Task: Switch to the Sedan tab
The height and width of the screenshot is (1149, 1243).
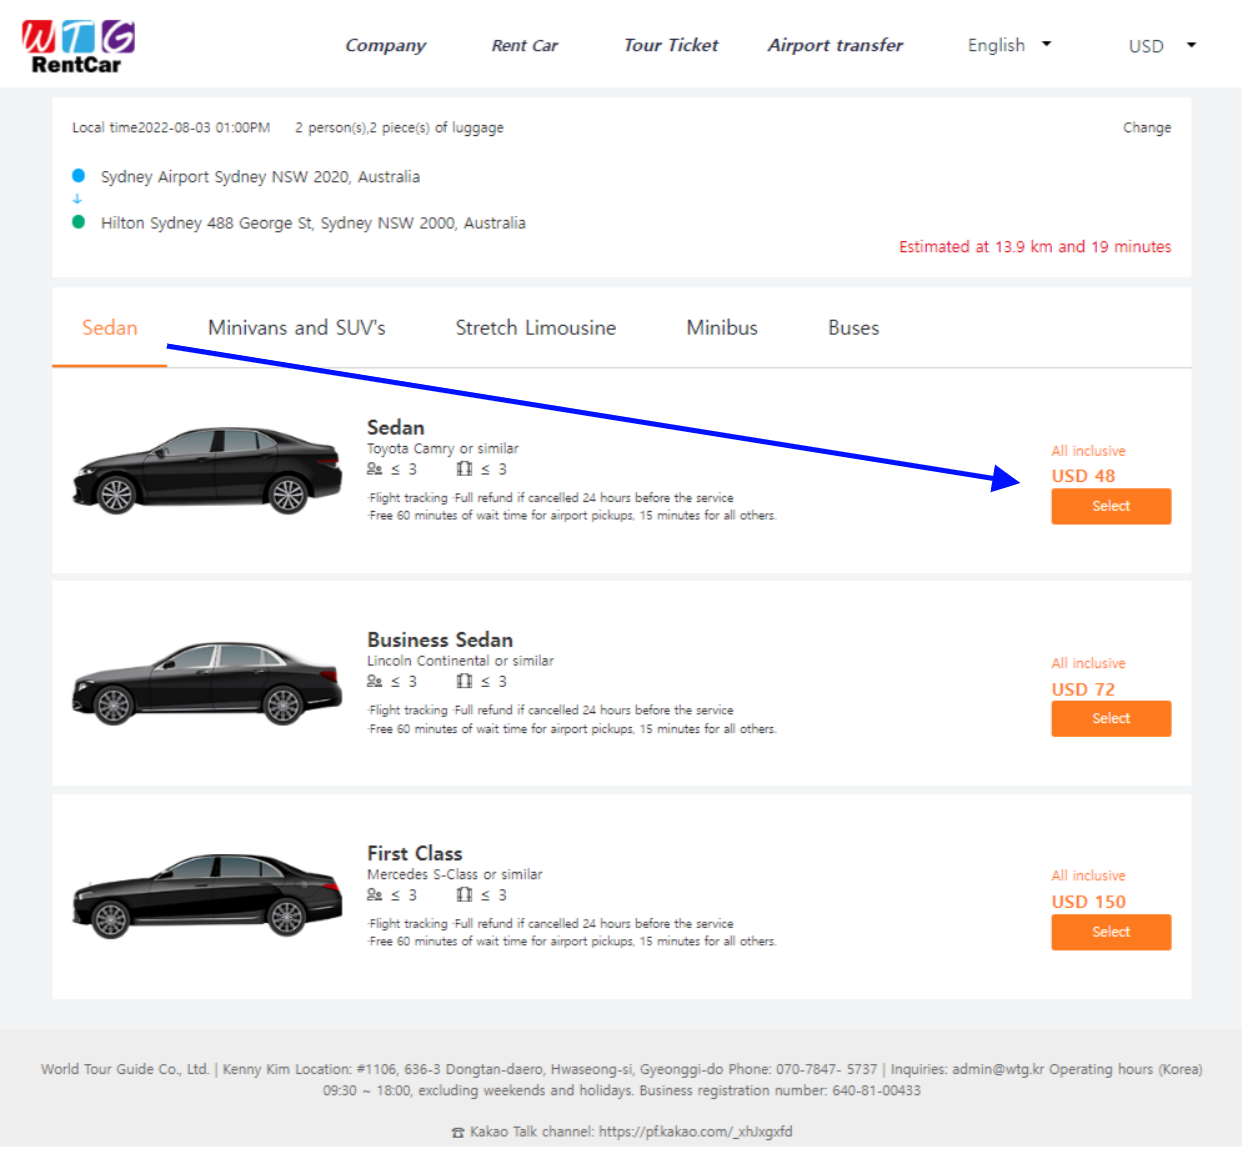Action: [x=110, y=328]
